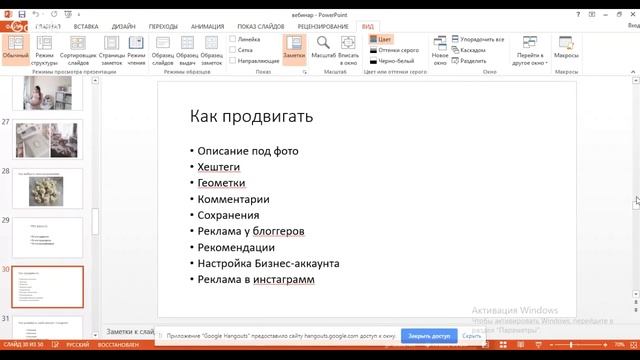Click Скрыть link in sharing bar

(x=471, y=336)
